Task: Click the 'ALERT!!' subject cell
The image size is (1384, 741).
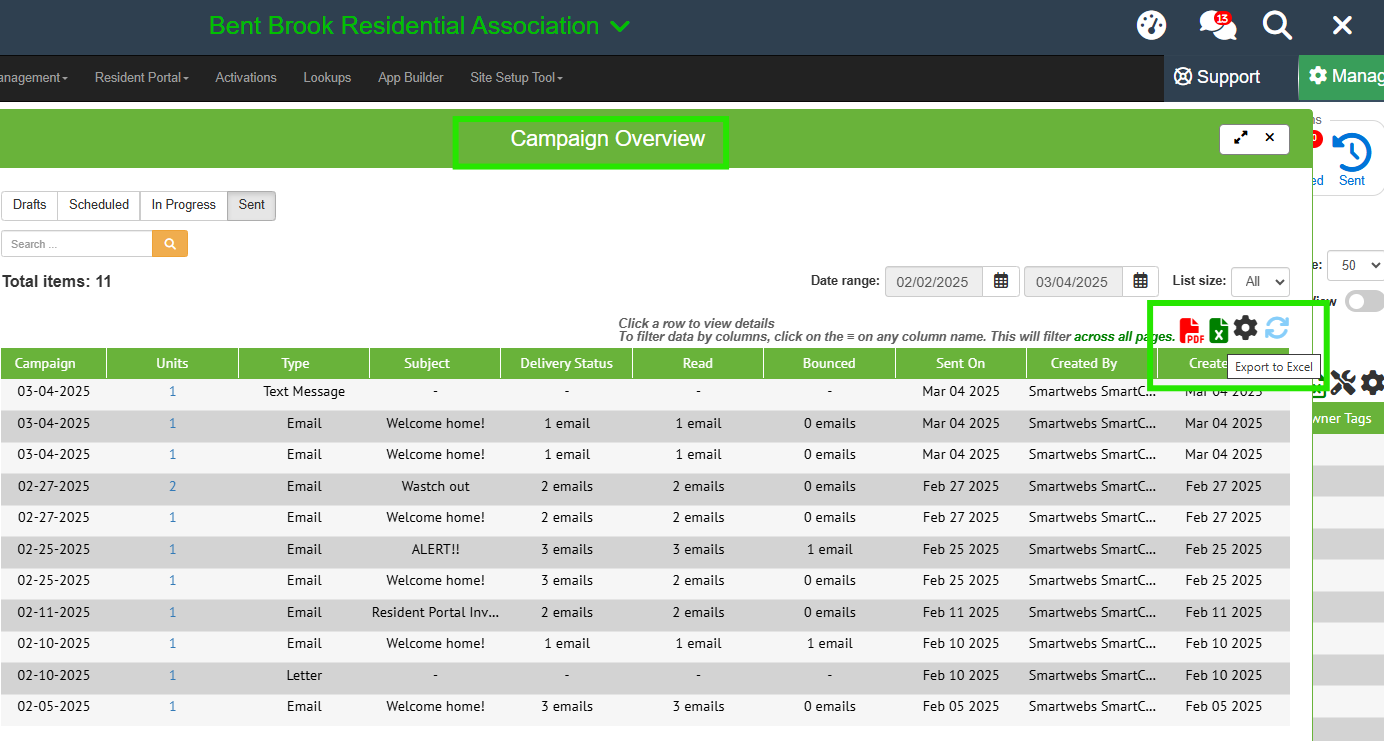Action: [x=435, y=549]
